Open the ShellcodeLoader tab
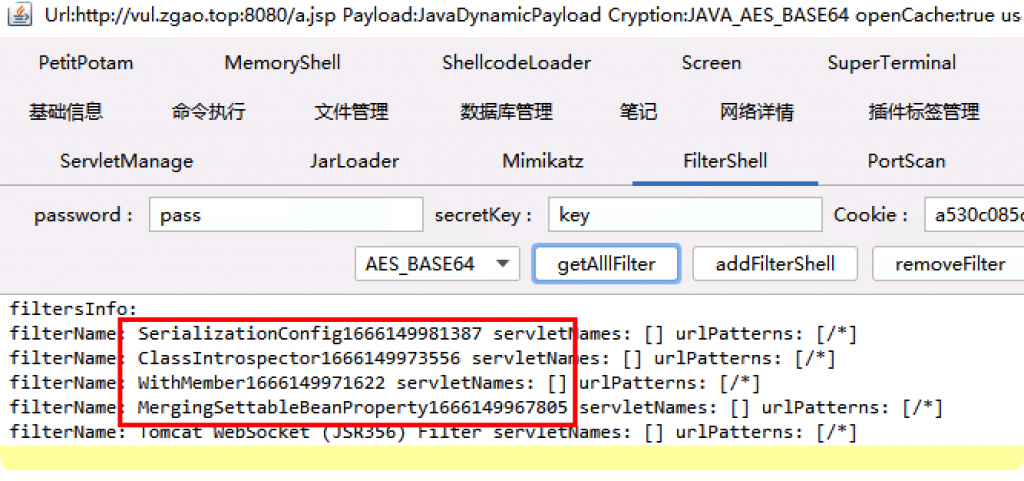Image resolution: width=1024 pixels, height=481 pixels. (516, 63)
